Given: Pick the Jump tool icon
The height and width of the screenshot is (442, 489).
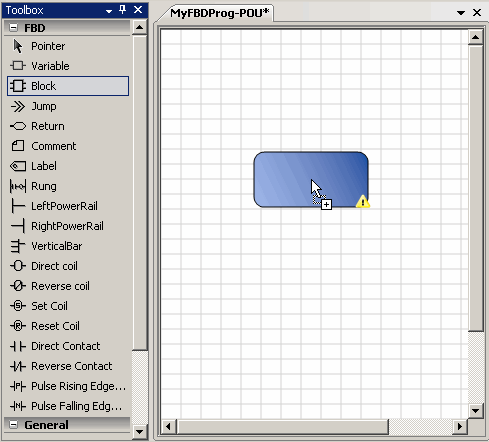Looking at the screenshot, I should [x=18, y=106].
